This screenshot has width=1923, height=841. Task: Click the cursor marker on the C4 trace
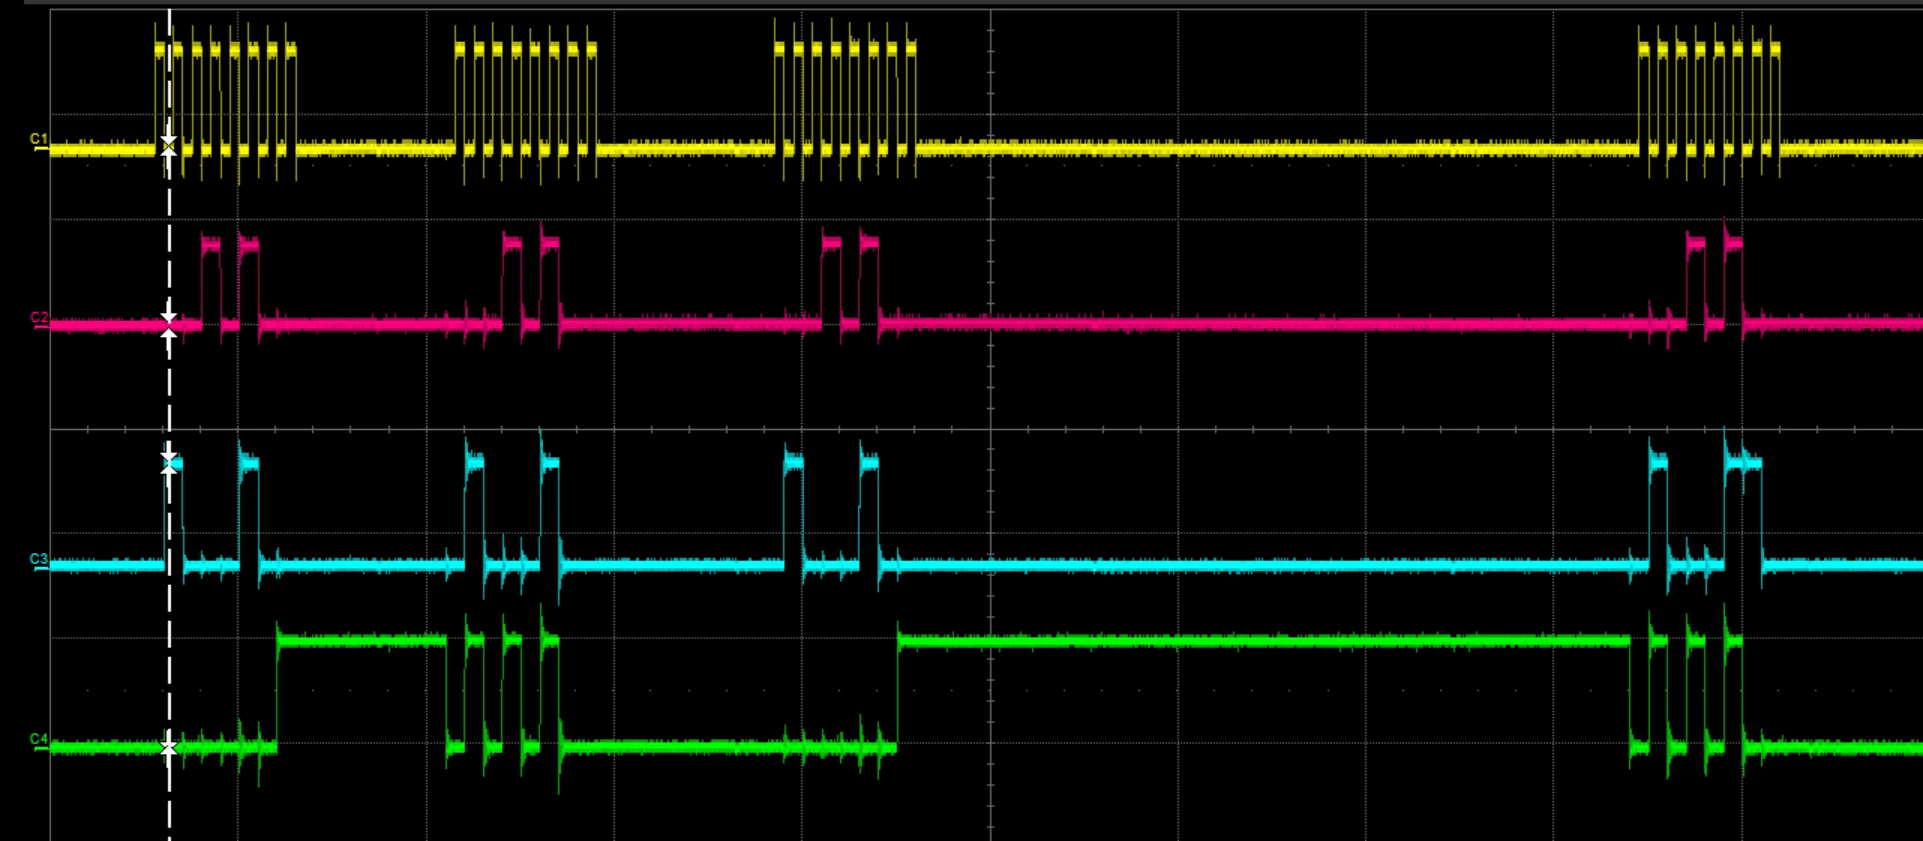pyautogui.click(x=169, y=748)
